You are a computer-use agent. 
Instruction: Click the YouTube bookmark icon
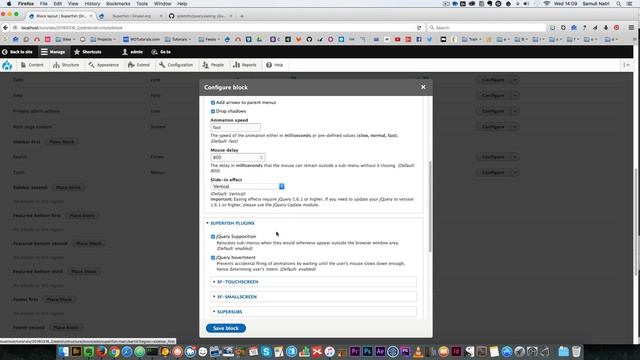(x=398, y=40)
